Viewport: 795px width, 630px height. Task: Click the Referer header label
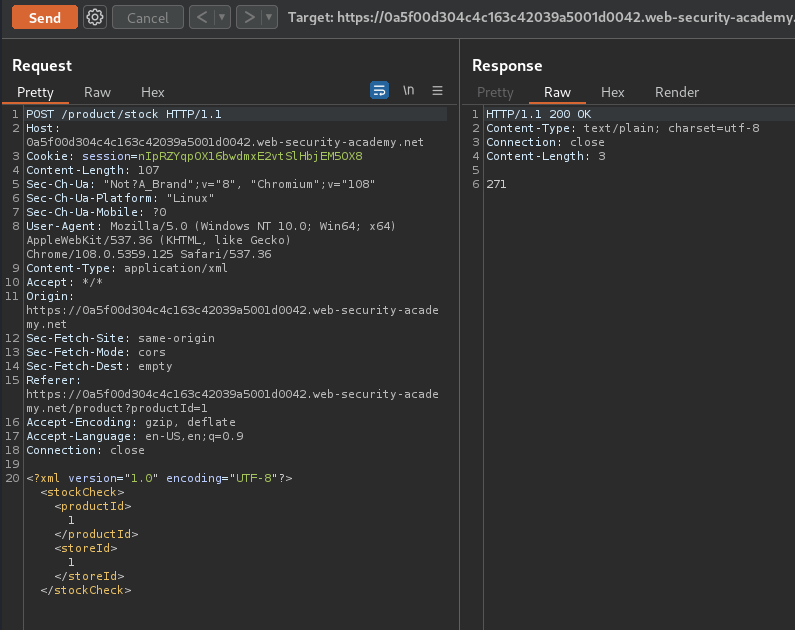pos(53,380)
